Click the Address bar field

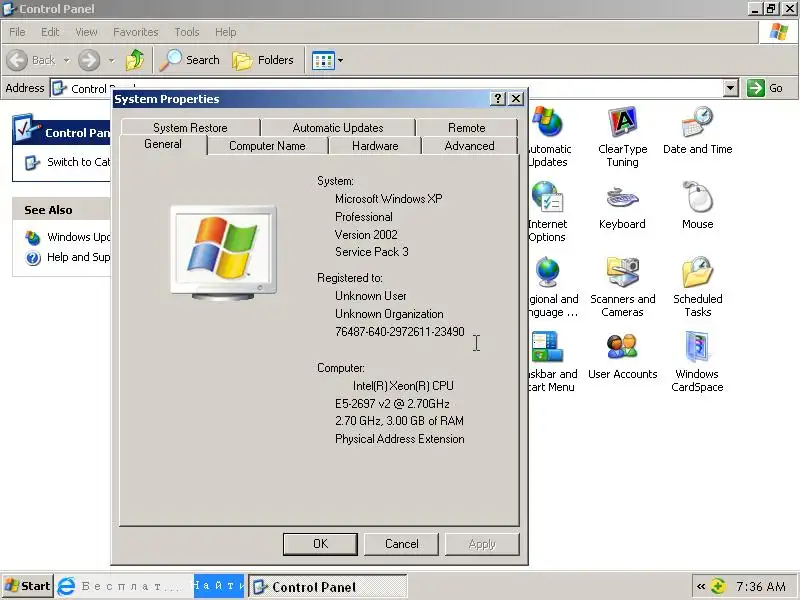point(393,88)
